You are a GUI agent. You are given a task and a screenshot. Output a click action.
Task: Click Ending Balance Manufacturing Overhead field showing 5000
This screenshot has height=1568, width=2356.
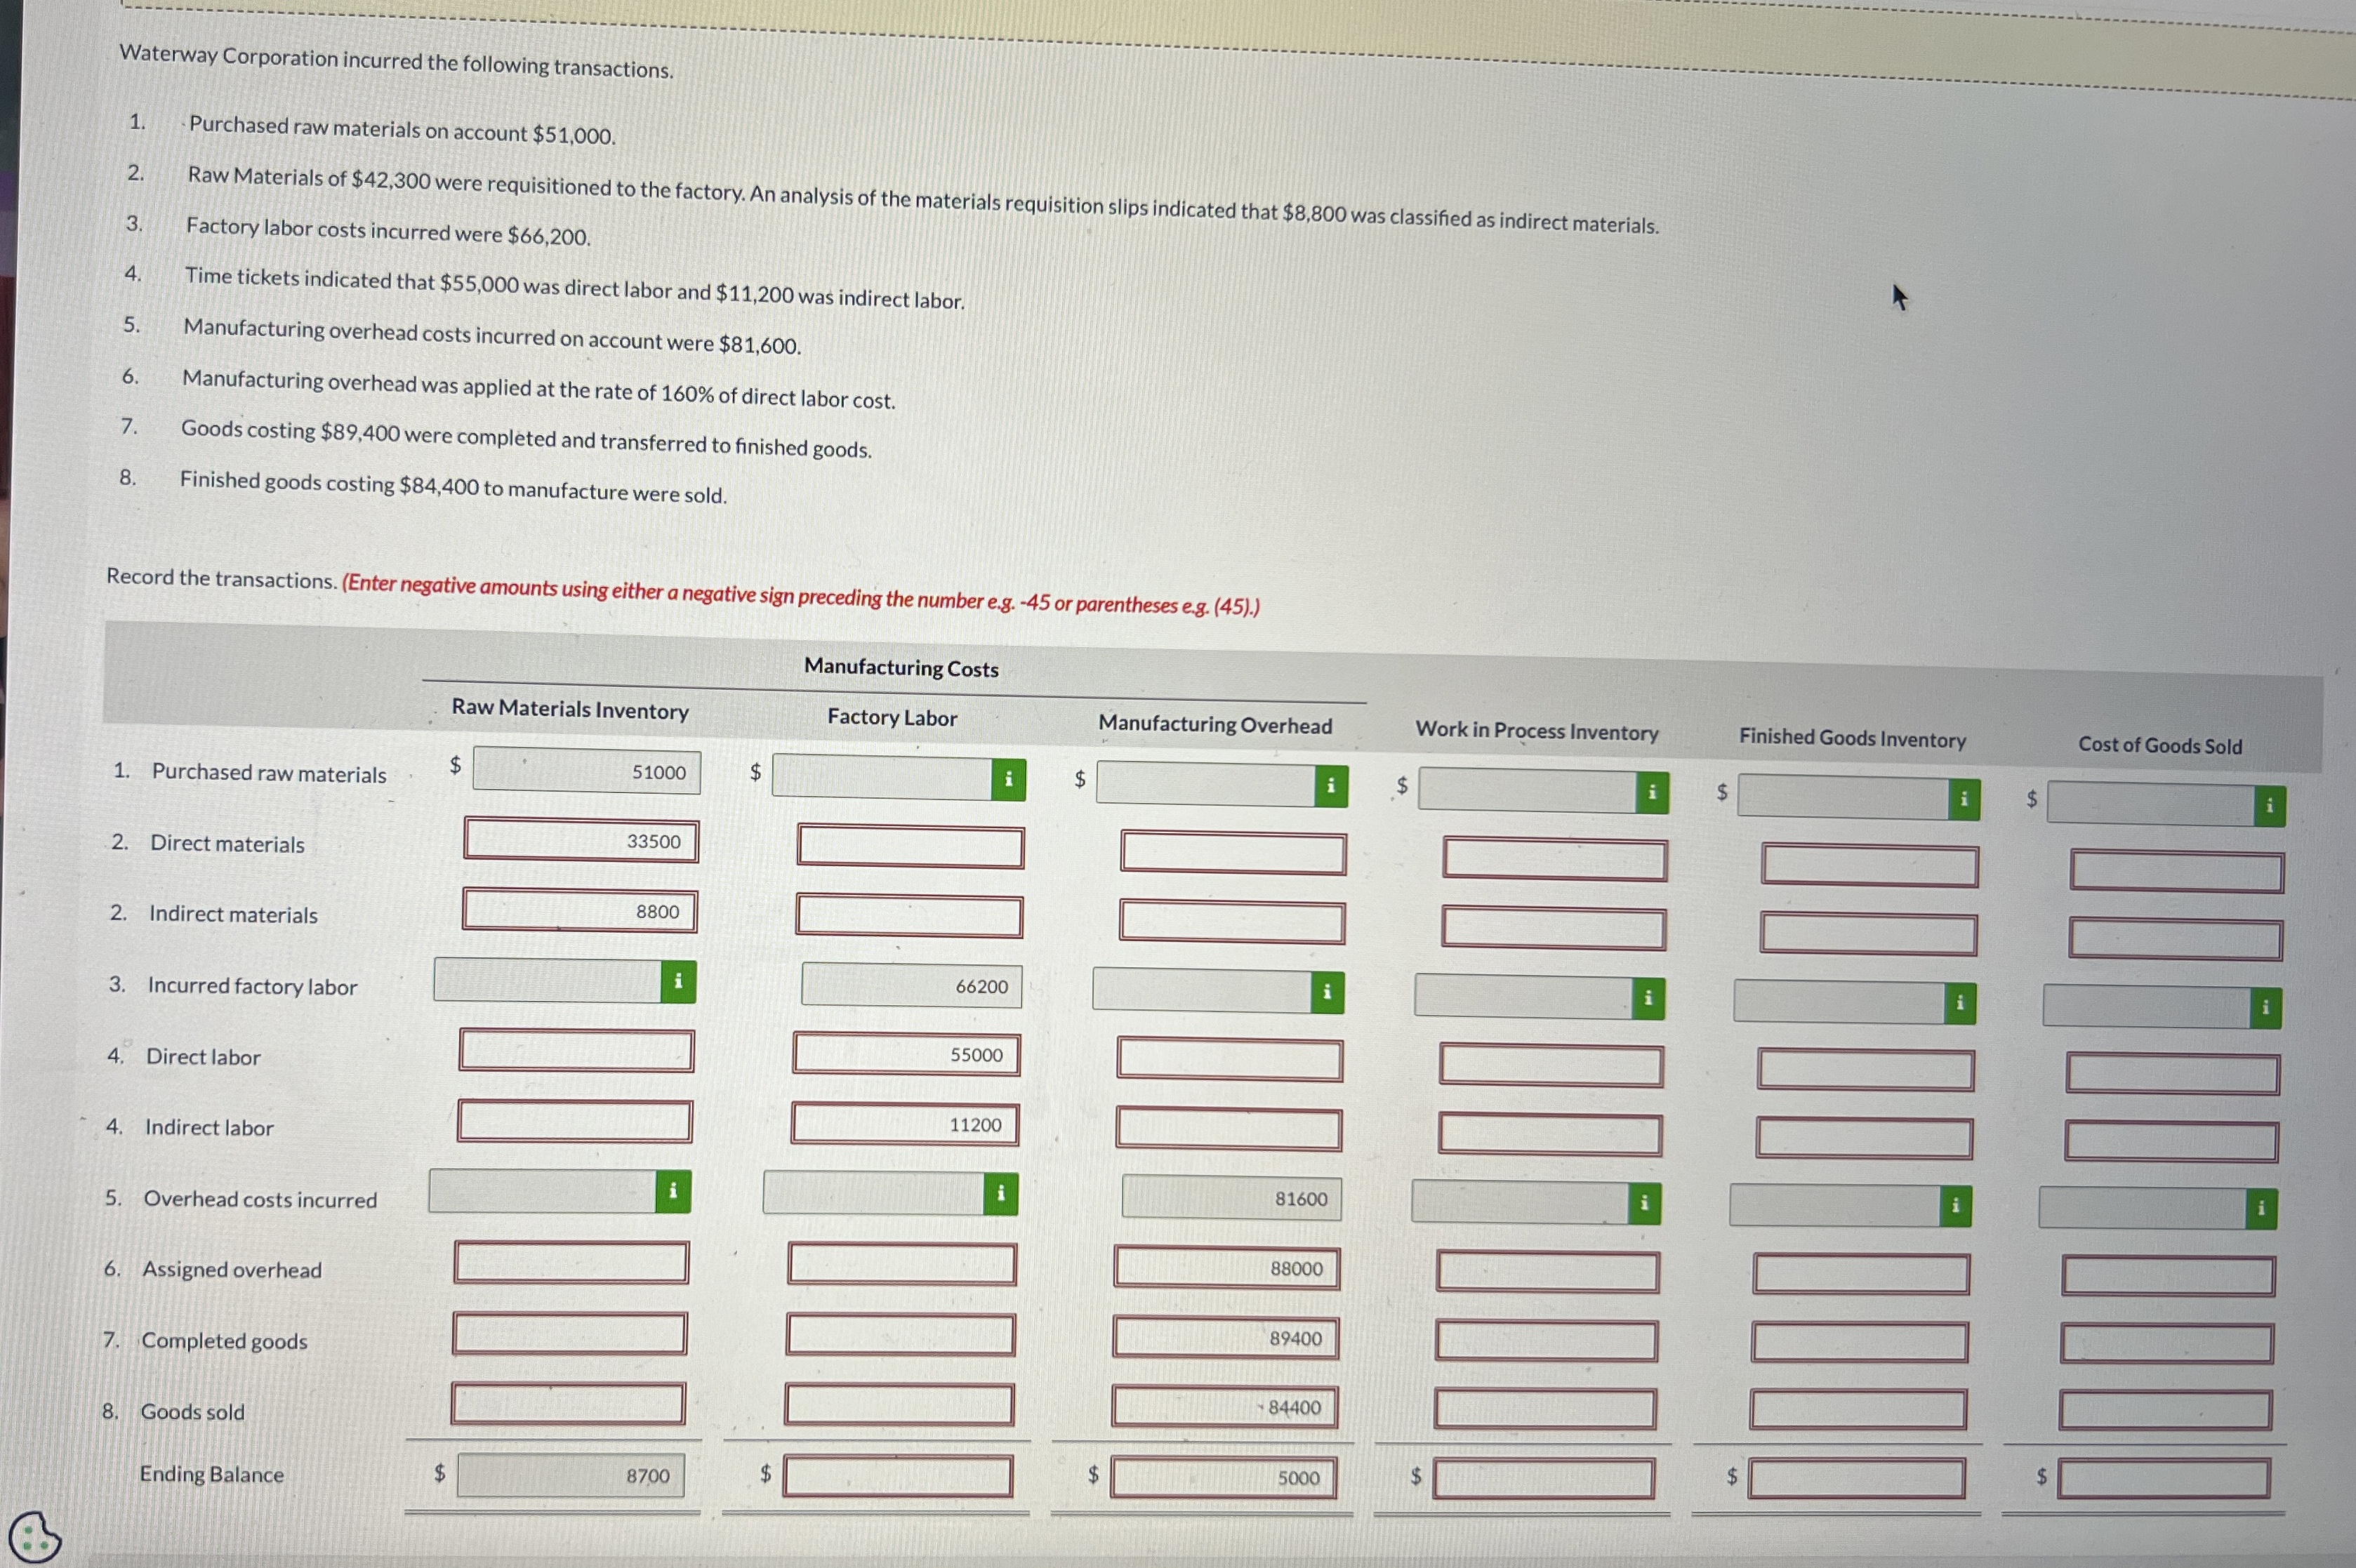(1223, 1478)
